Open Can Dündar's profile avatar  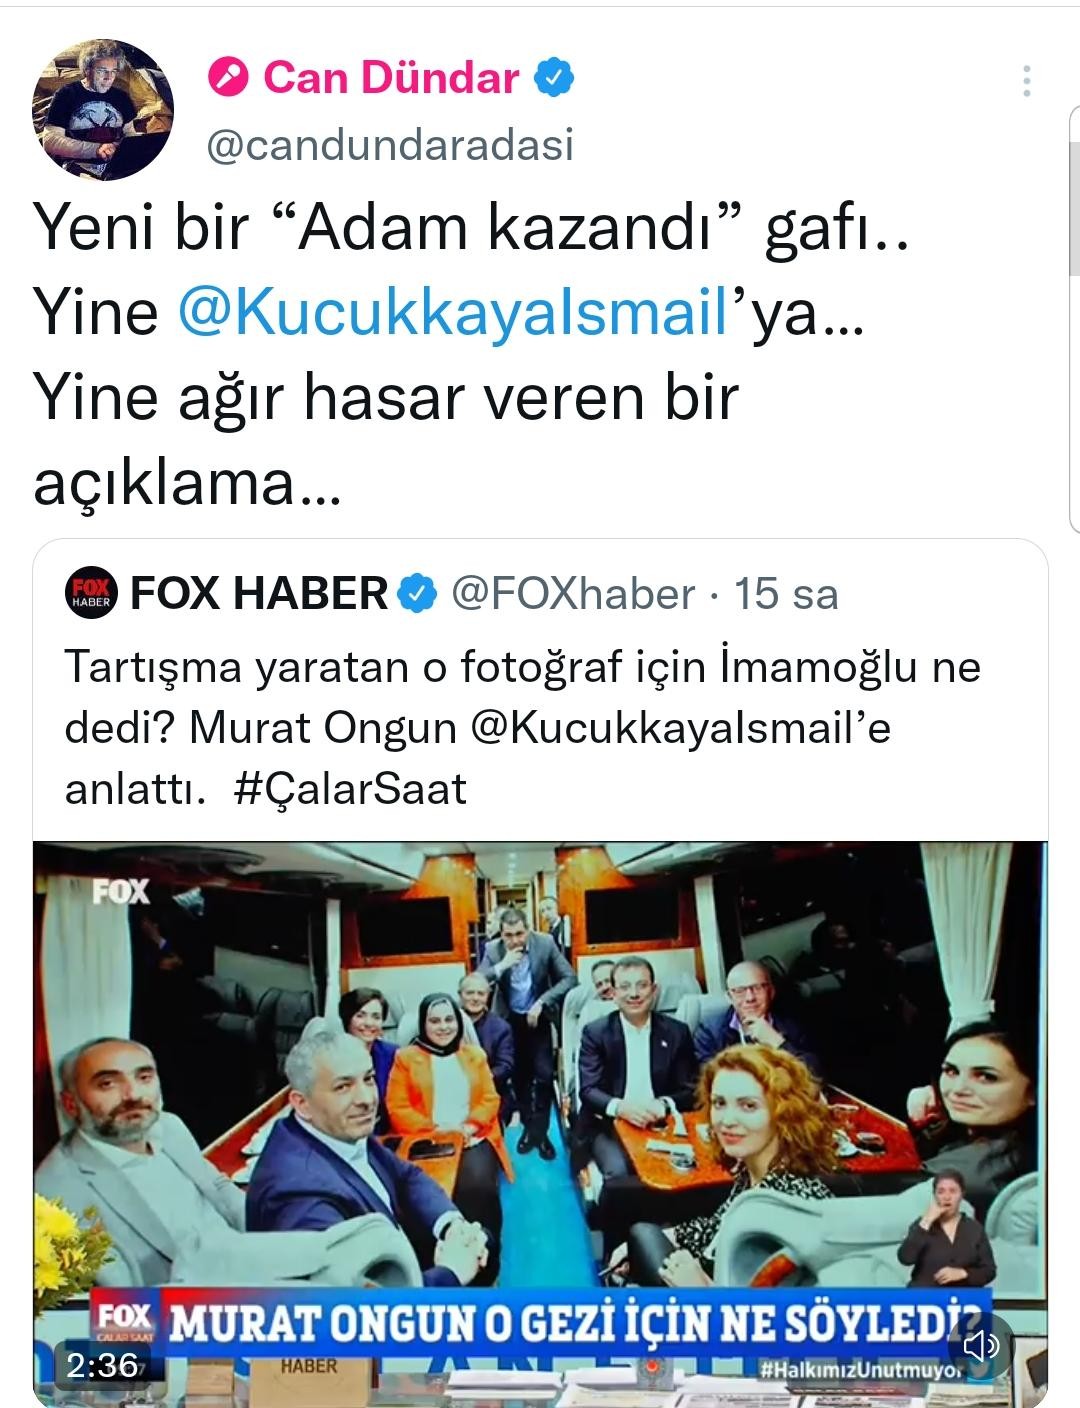click(x=103, y=110)
